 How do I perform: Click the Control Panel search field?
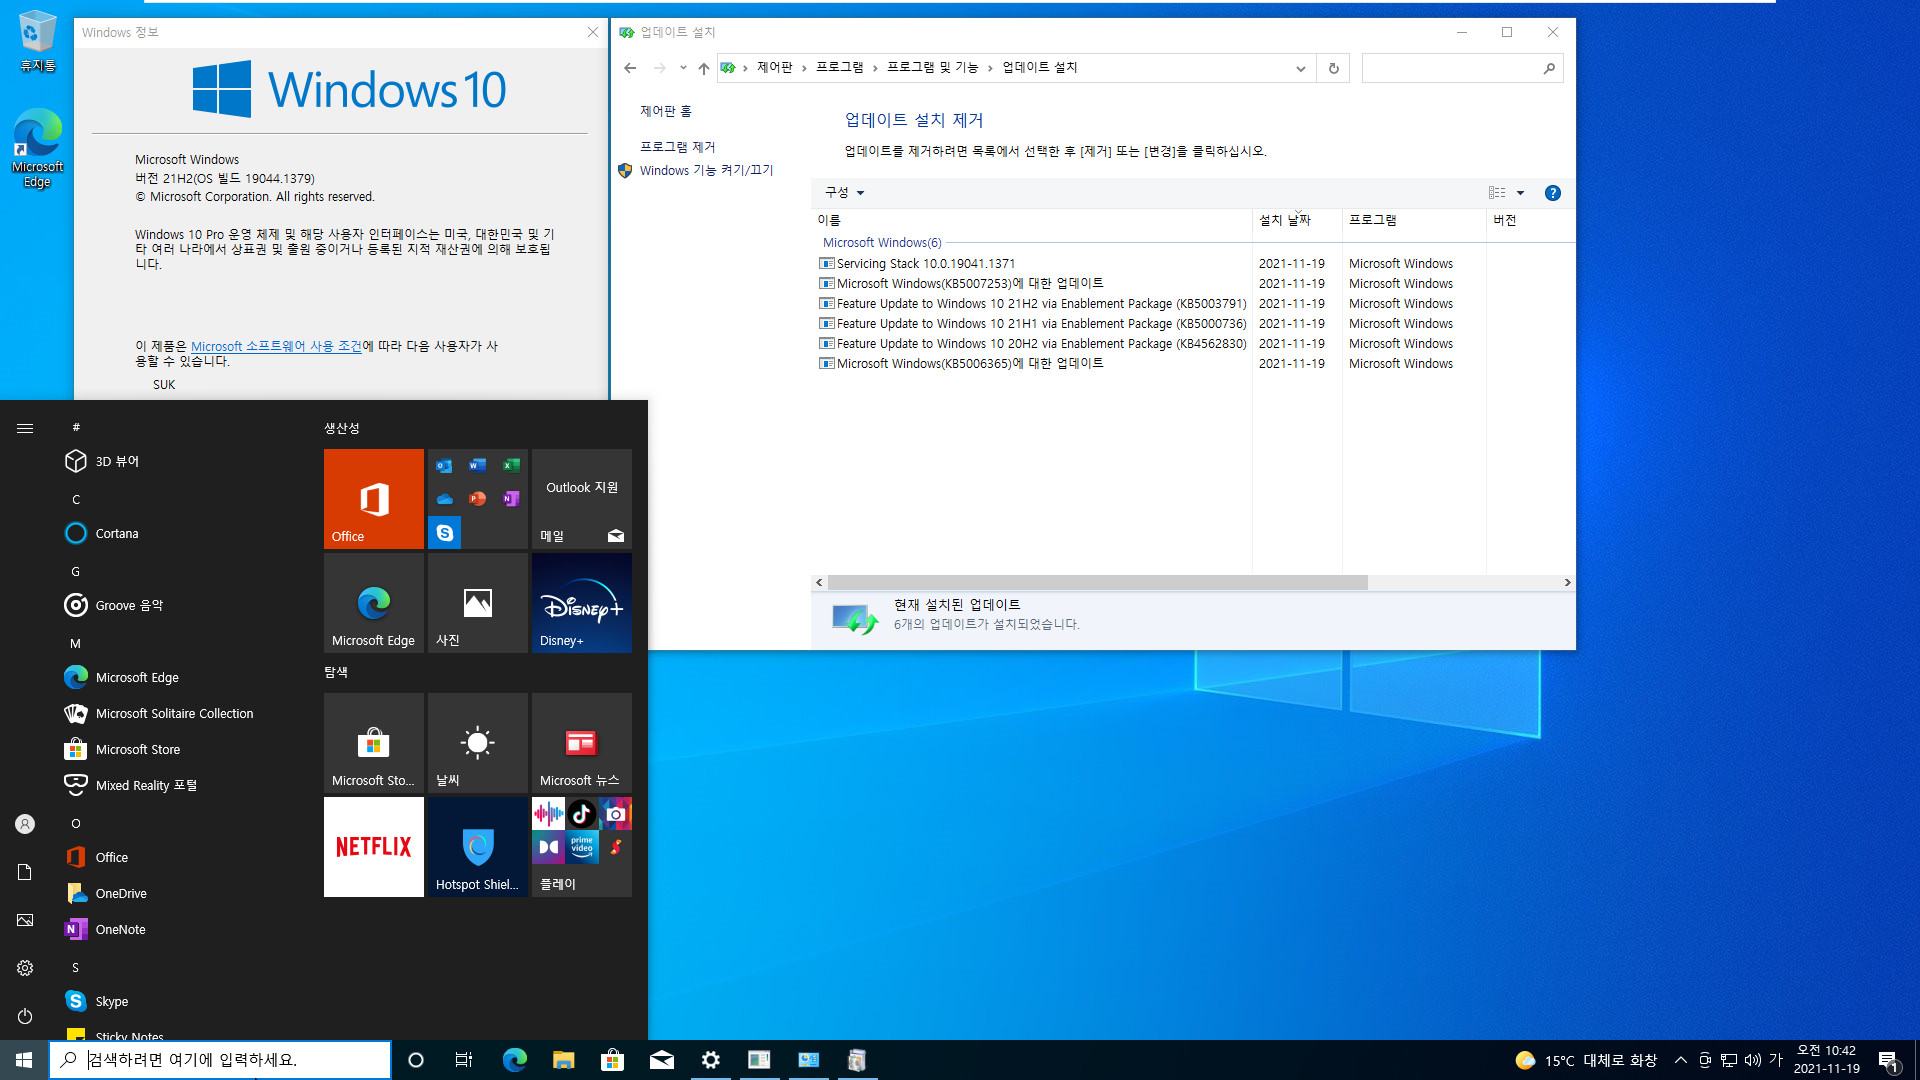tap(1461, 68)
